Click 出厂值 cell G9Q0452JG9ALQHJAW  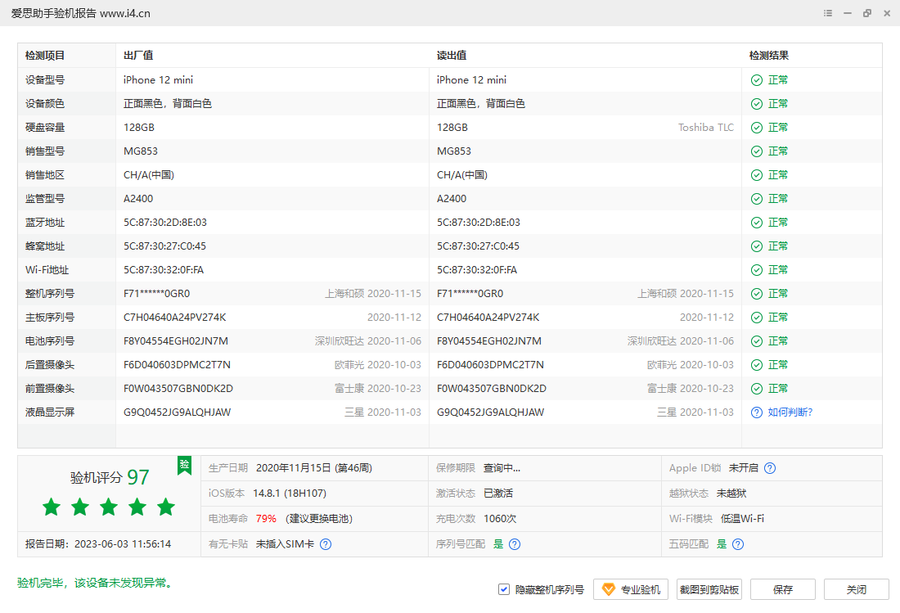click(x=177, y=412)
